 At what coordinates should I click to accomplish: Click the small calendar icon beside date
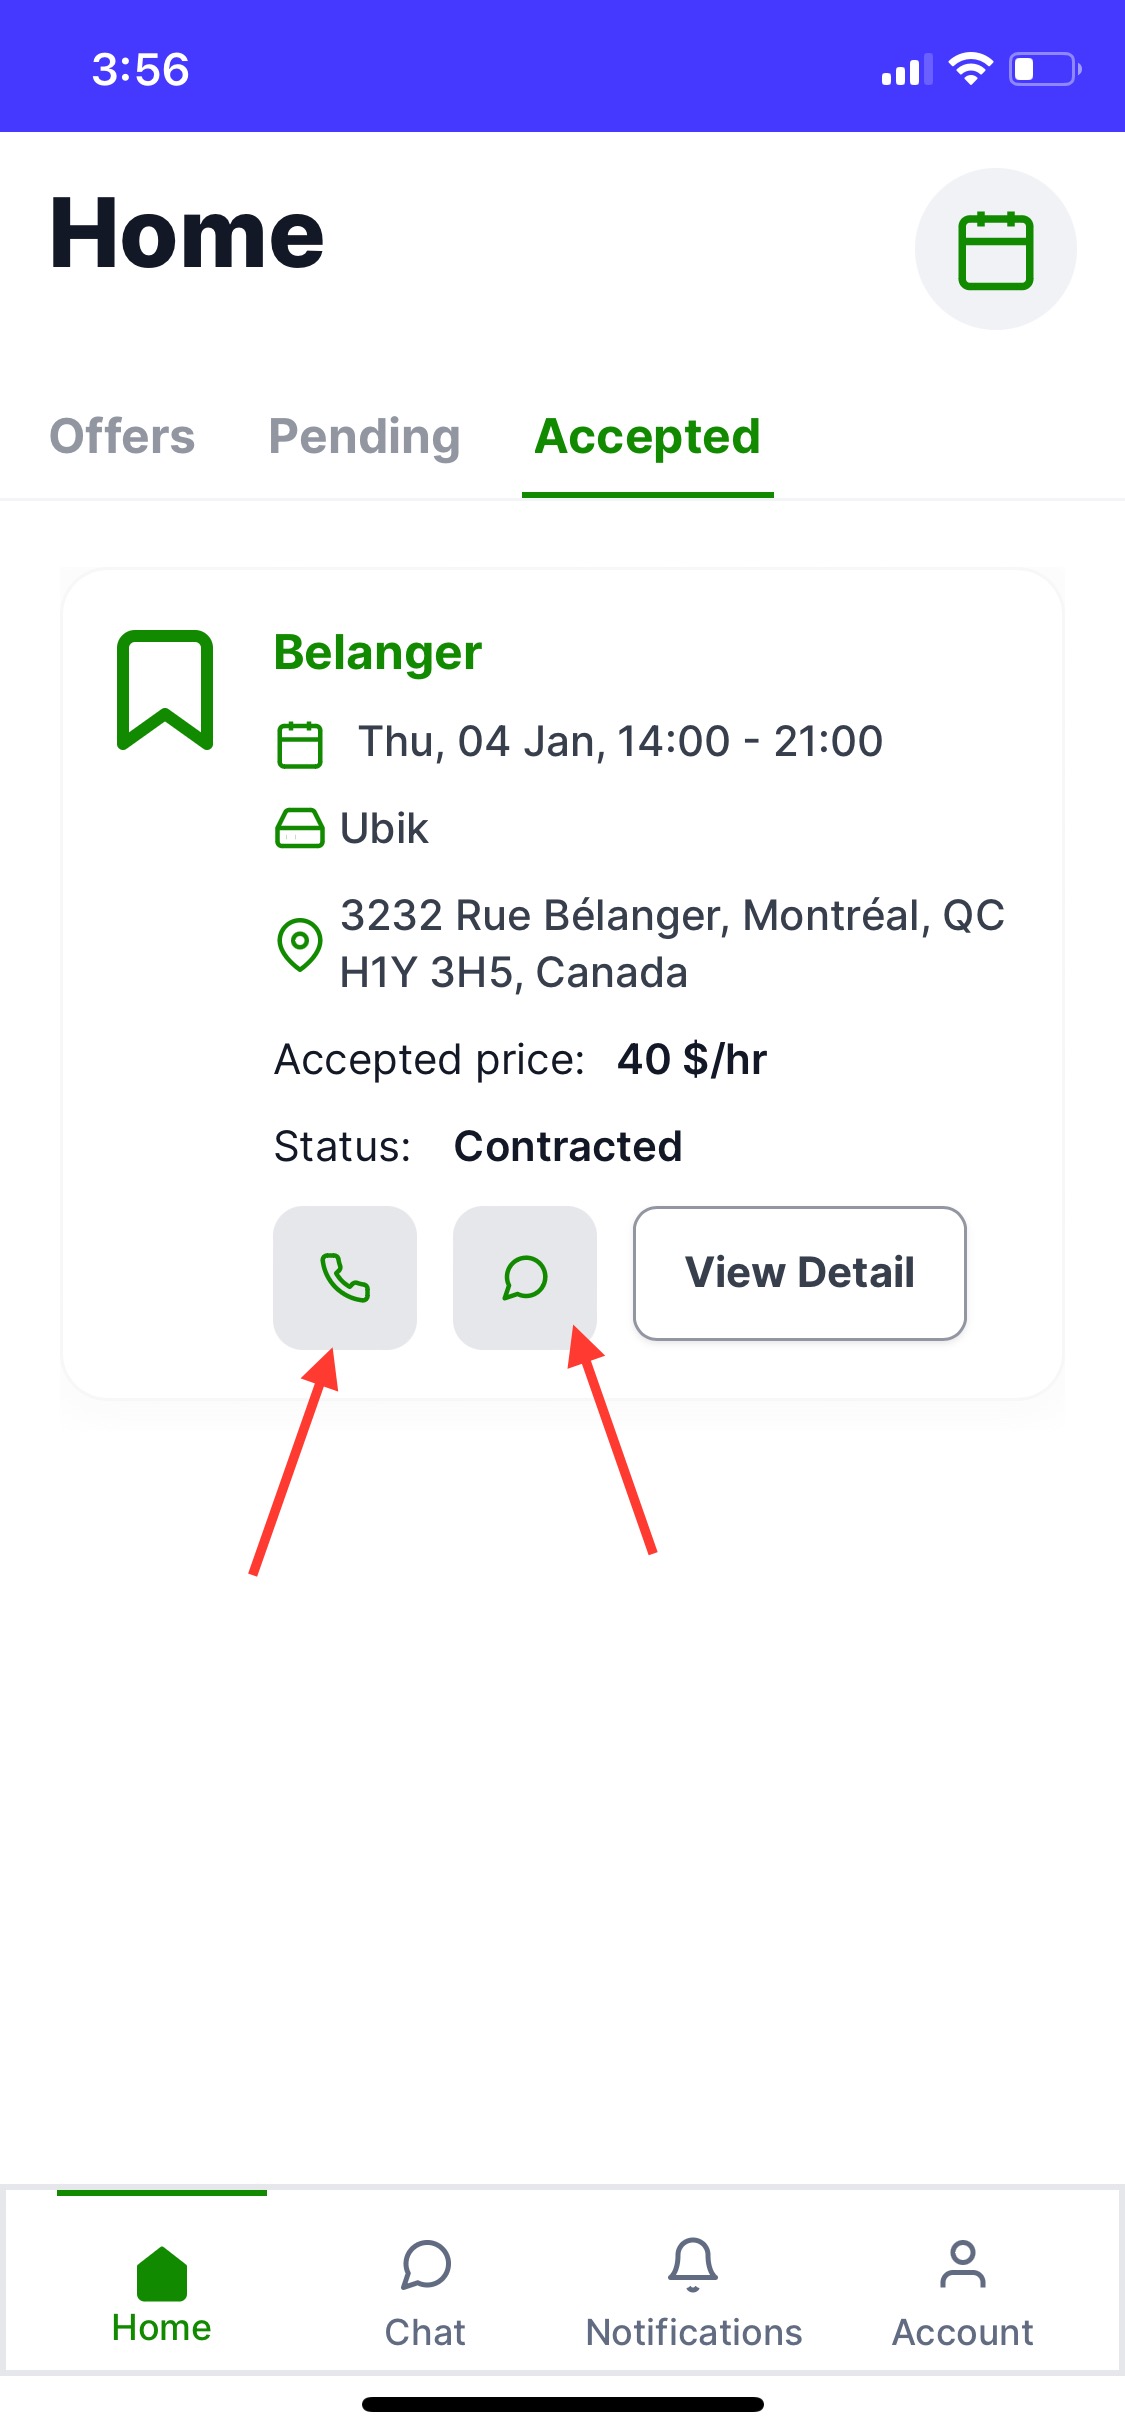(299, 744)
